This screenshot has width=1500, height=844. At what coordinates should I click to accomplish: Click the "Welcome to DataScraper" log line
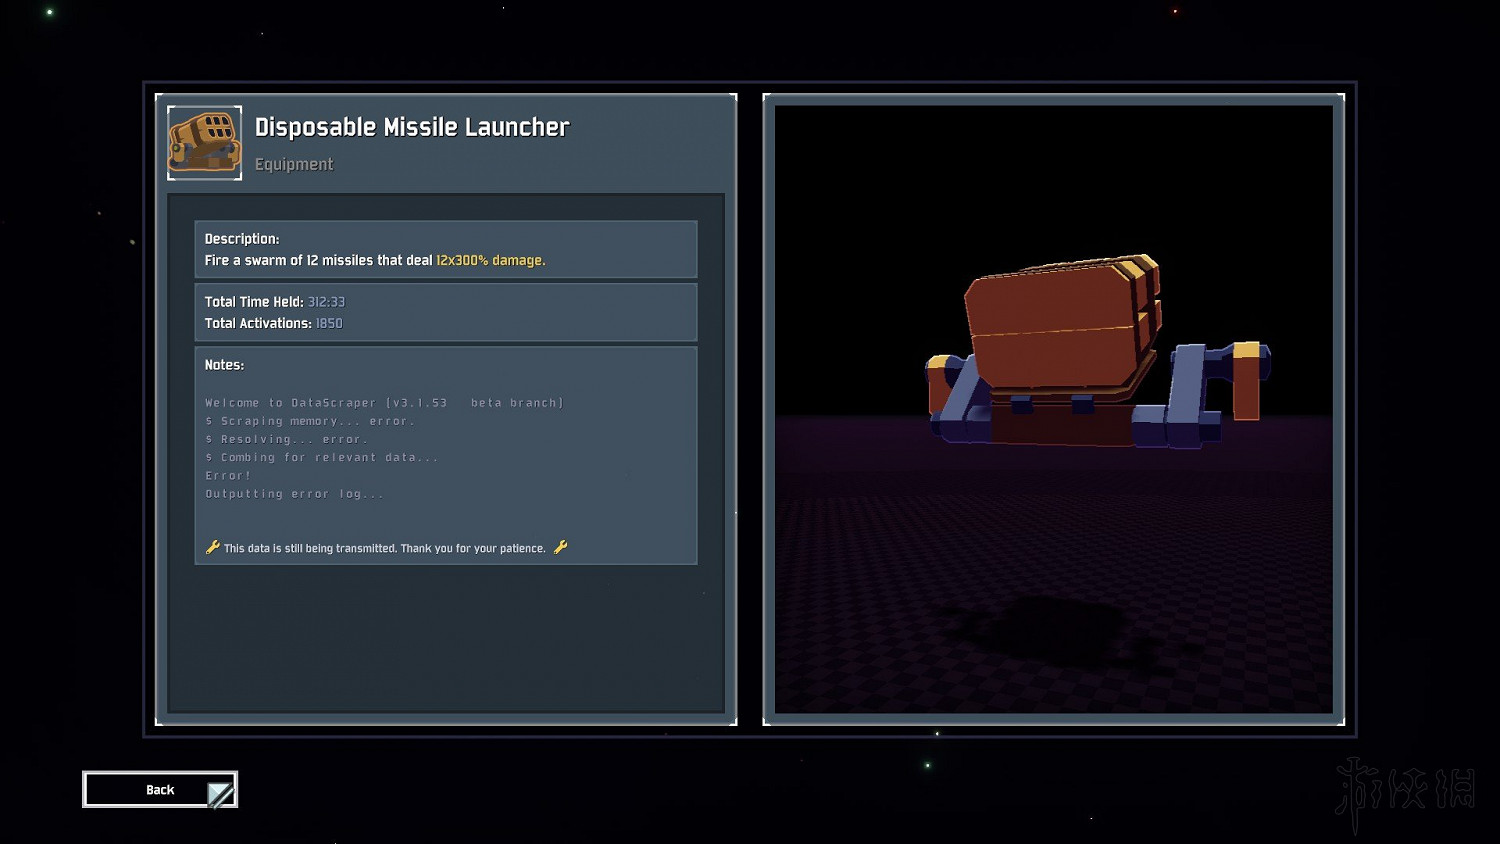384,403
